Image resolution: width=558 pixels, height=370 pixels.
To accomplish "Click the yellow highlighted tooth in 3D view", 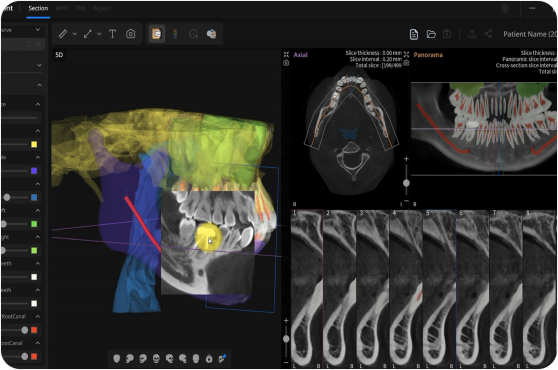I will pyautogui.click(x=208, y=237).
